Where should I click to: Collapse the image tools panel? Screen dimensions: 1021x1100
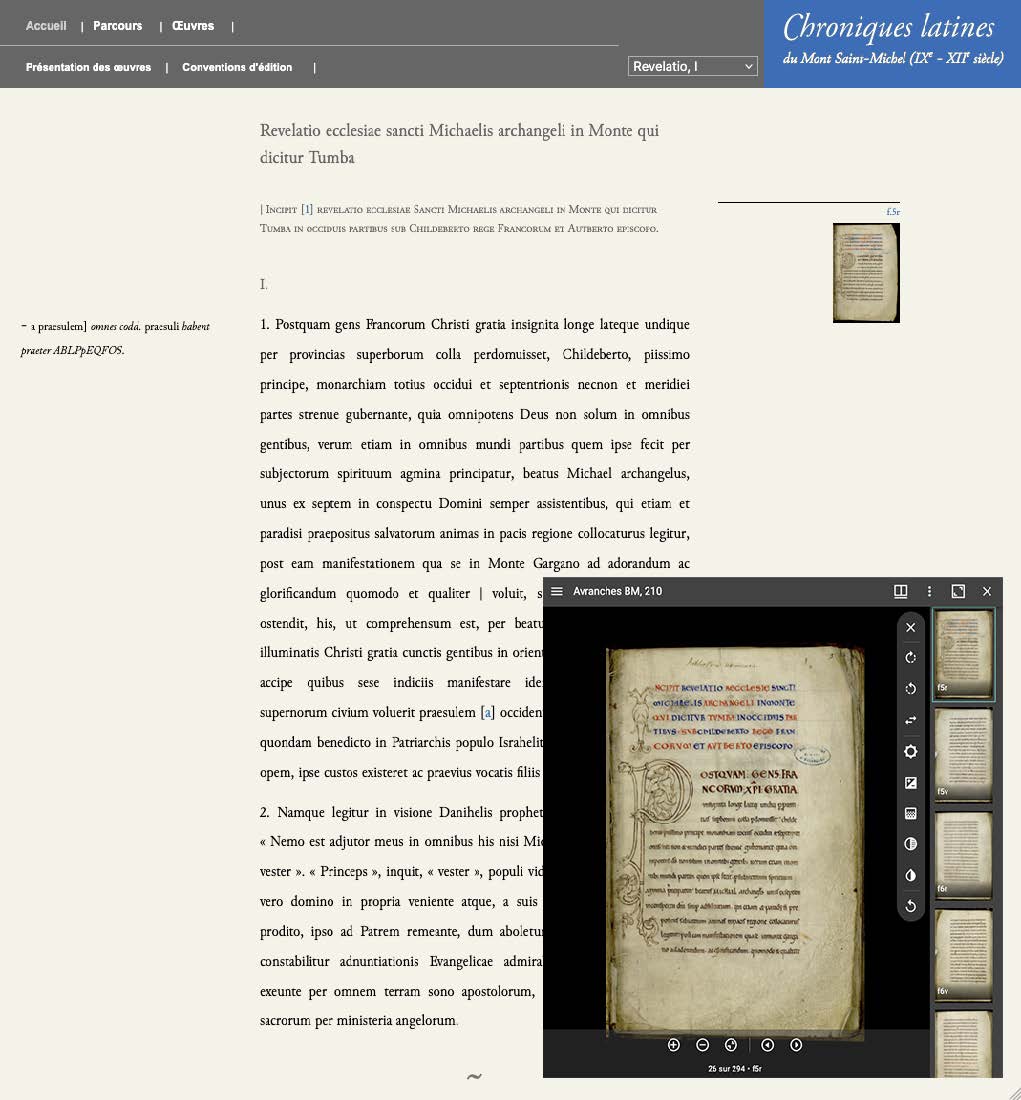[x=910, y=627]
